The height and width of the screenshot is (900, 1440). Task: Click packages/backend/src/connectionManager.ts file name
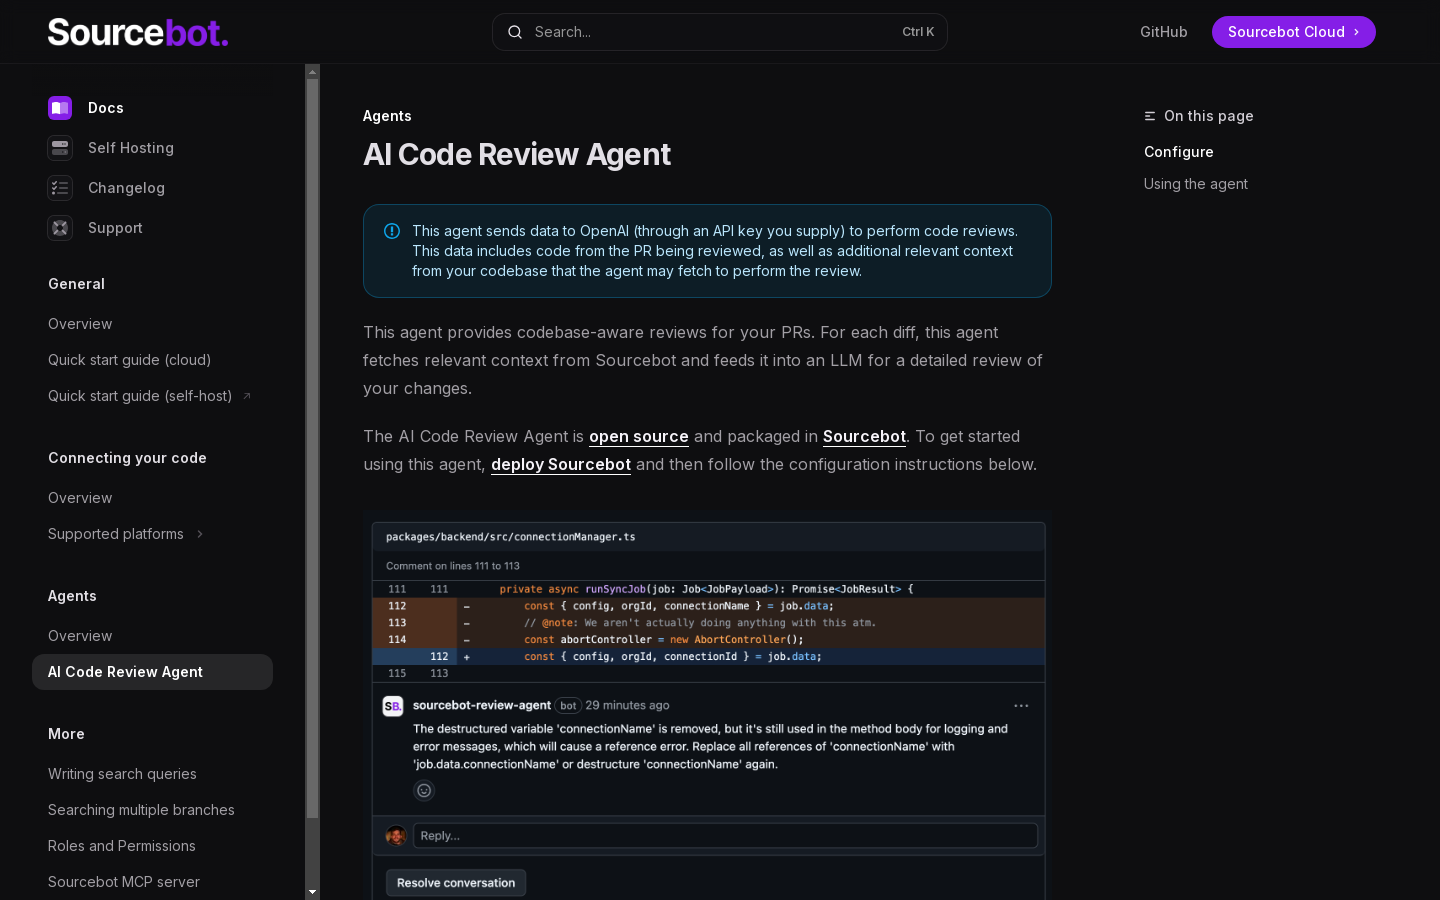pyautogui.click(x=511, y=537)
